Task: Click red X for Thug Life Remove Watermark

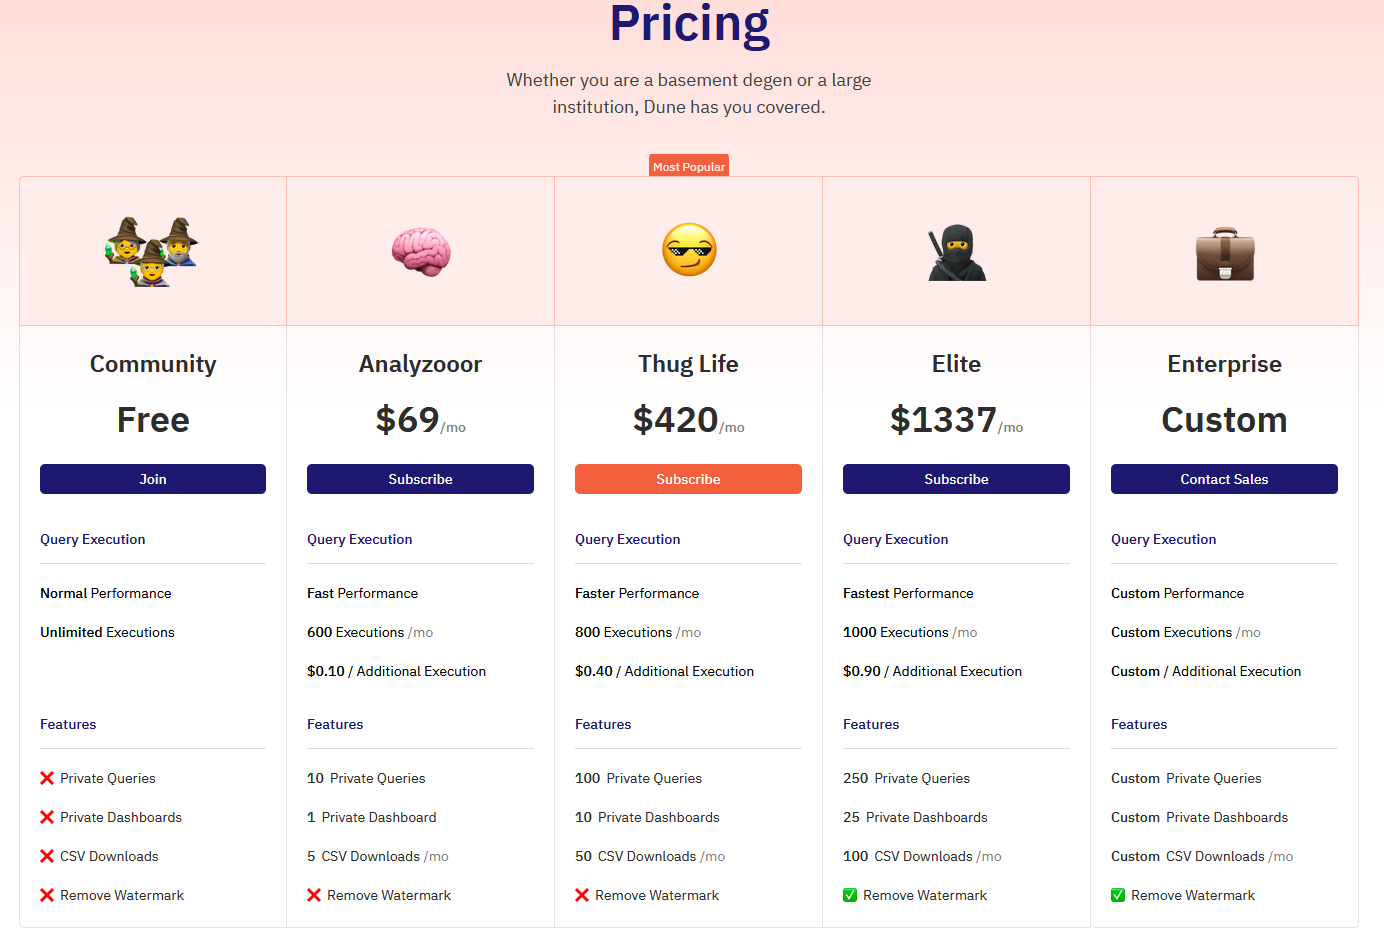Action: coord(582,895)
